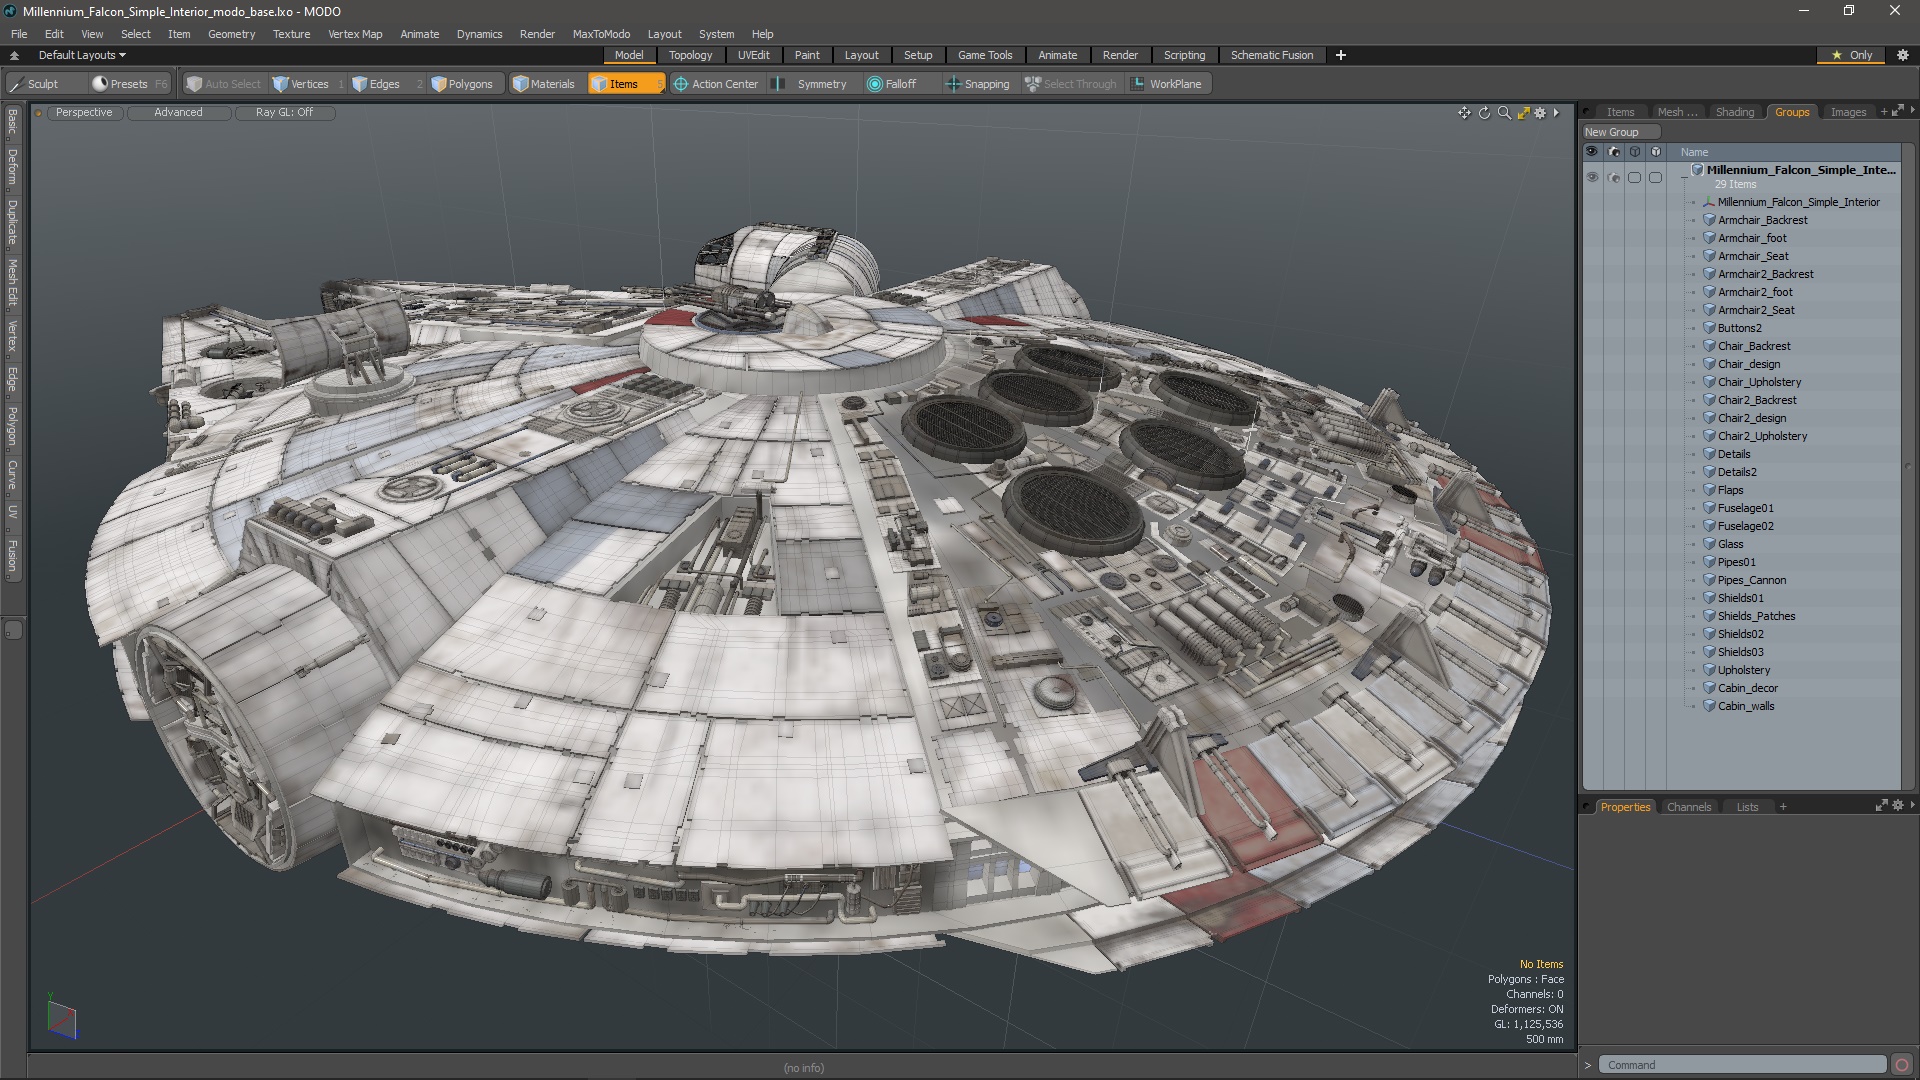Click the viewport rotate icon

click(1484, 113)
